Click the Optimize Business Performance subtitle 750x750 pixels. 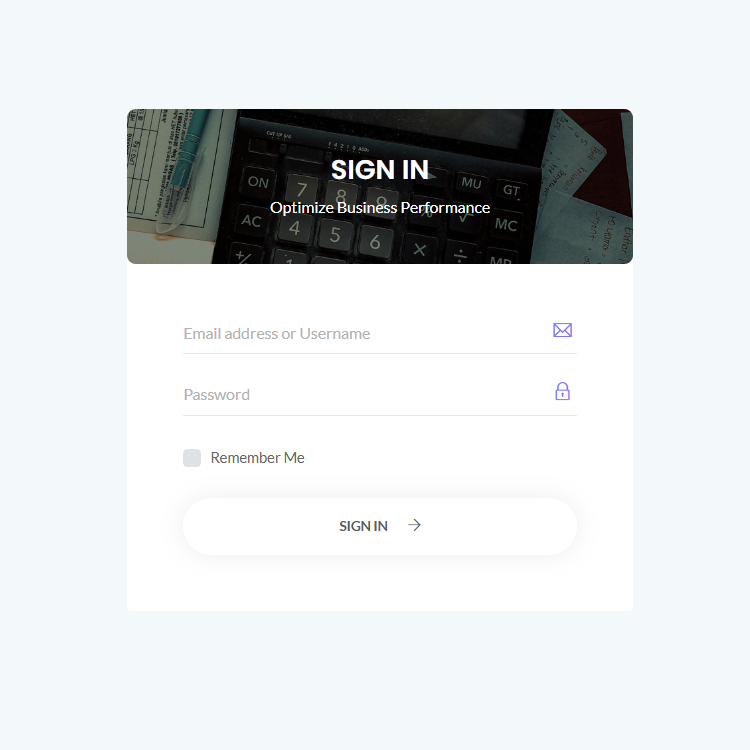click(380, 208)
